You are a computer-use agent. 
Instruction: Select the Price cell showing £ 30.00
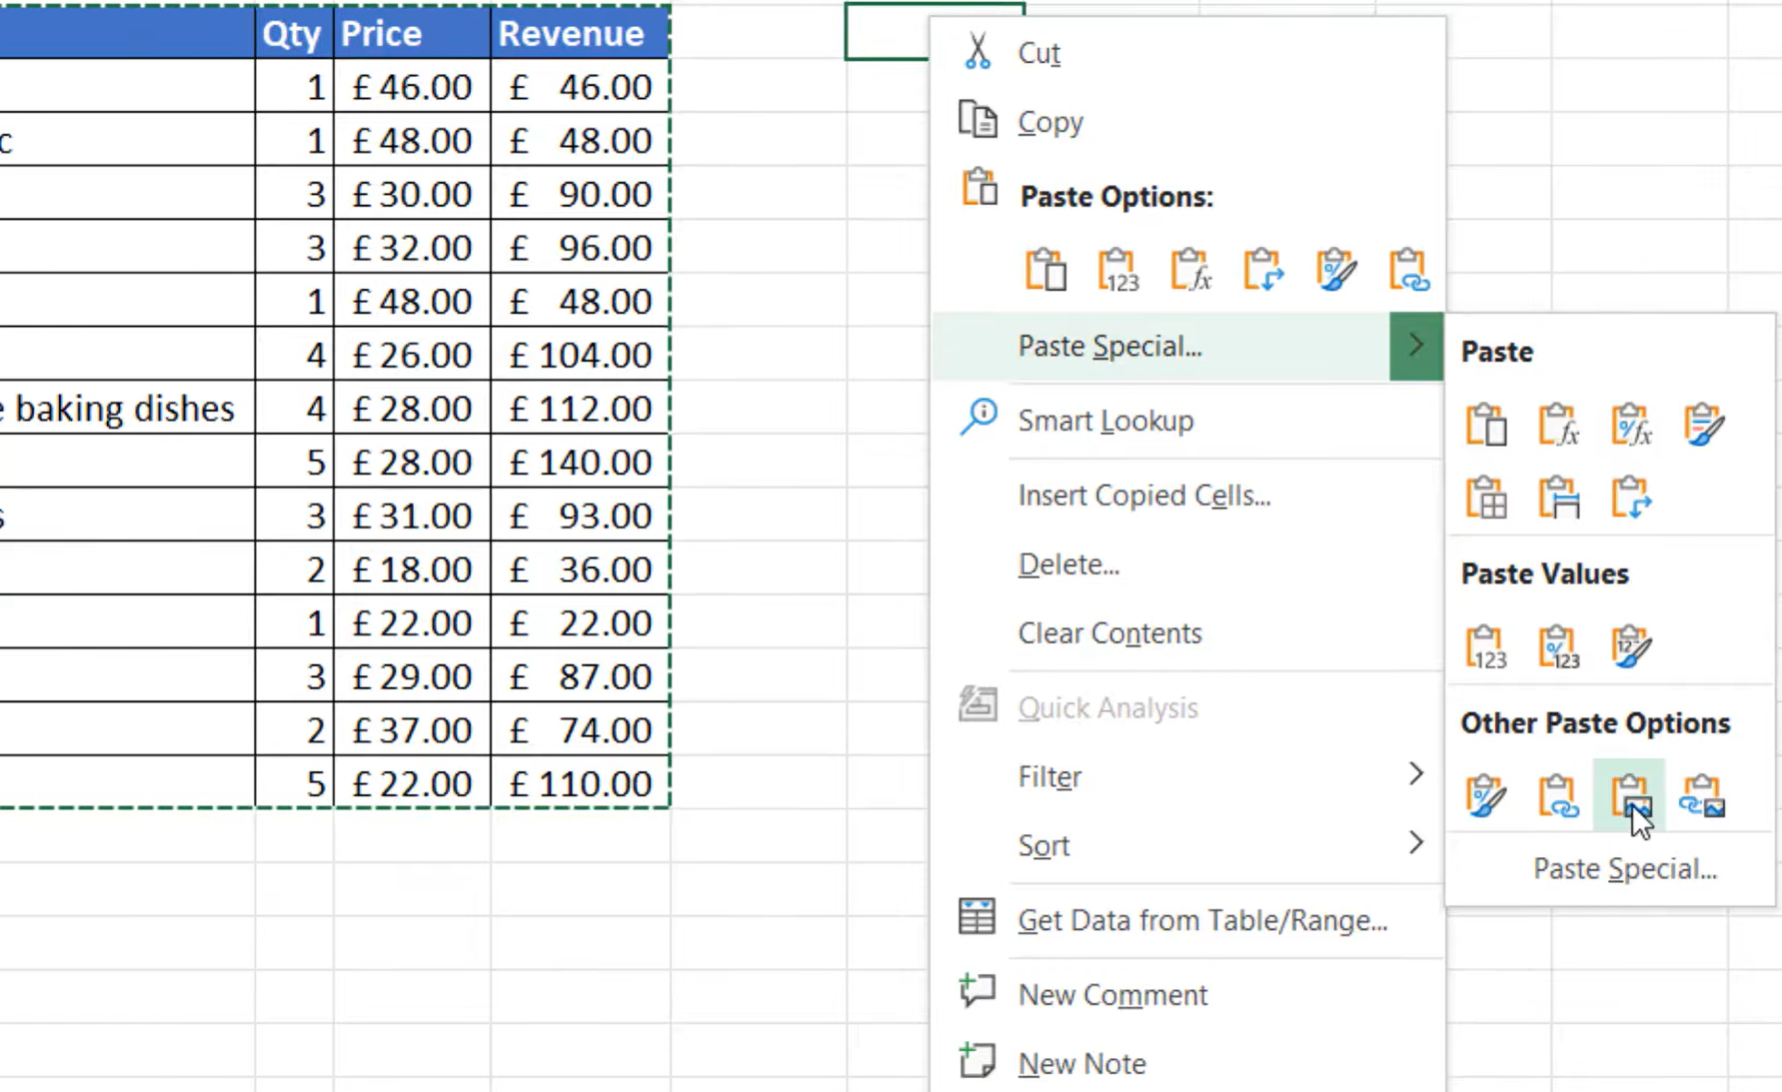pos(412,194)
